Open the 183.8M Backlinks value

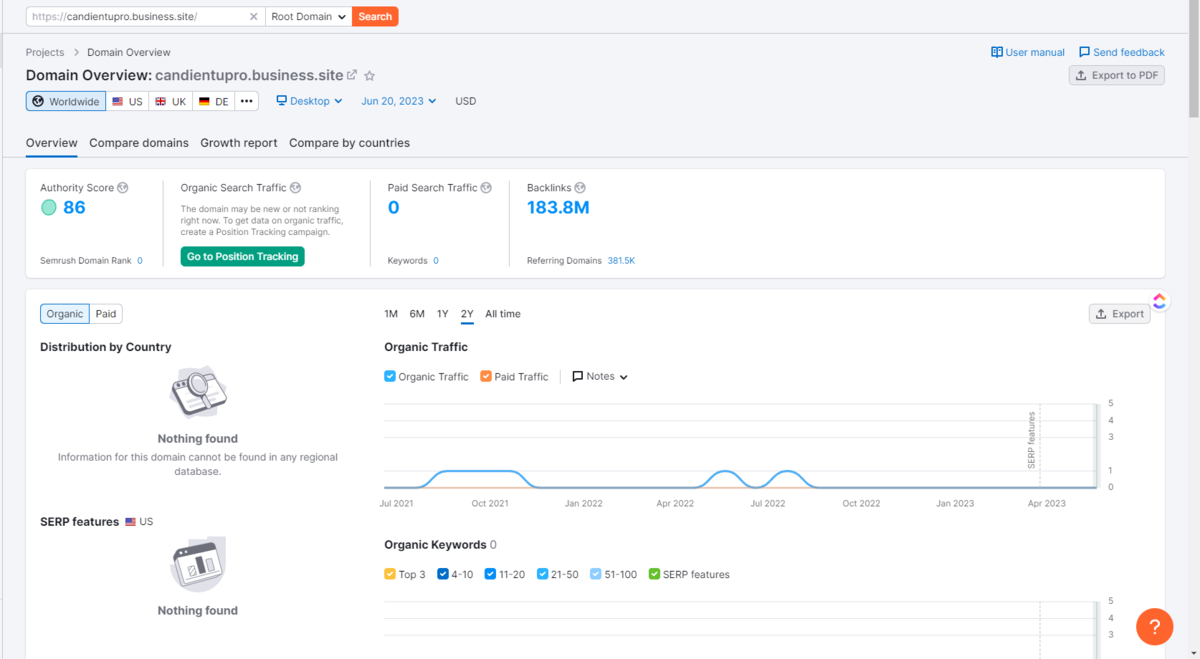(x=558, y=208)
